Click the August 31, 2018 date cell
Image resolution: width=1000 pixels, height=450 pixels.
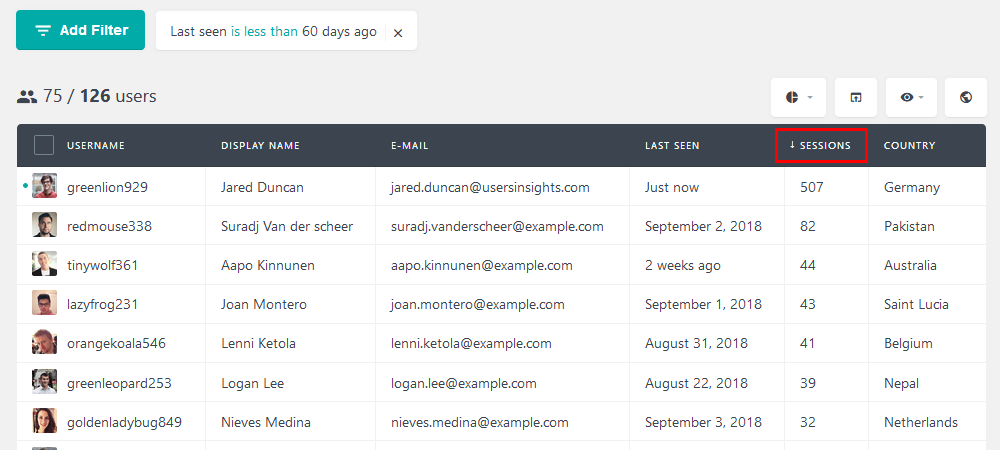coord(696,344)
